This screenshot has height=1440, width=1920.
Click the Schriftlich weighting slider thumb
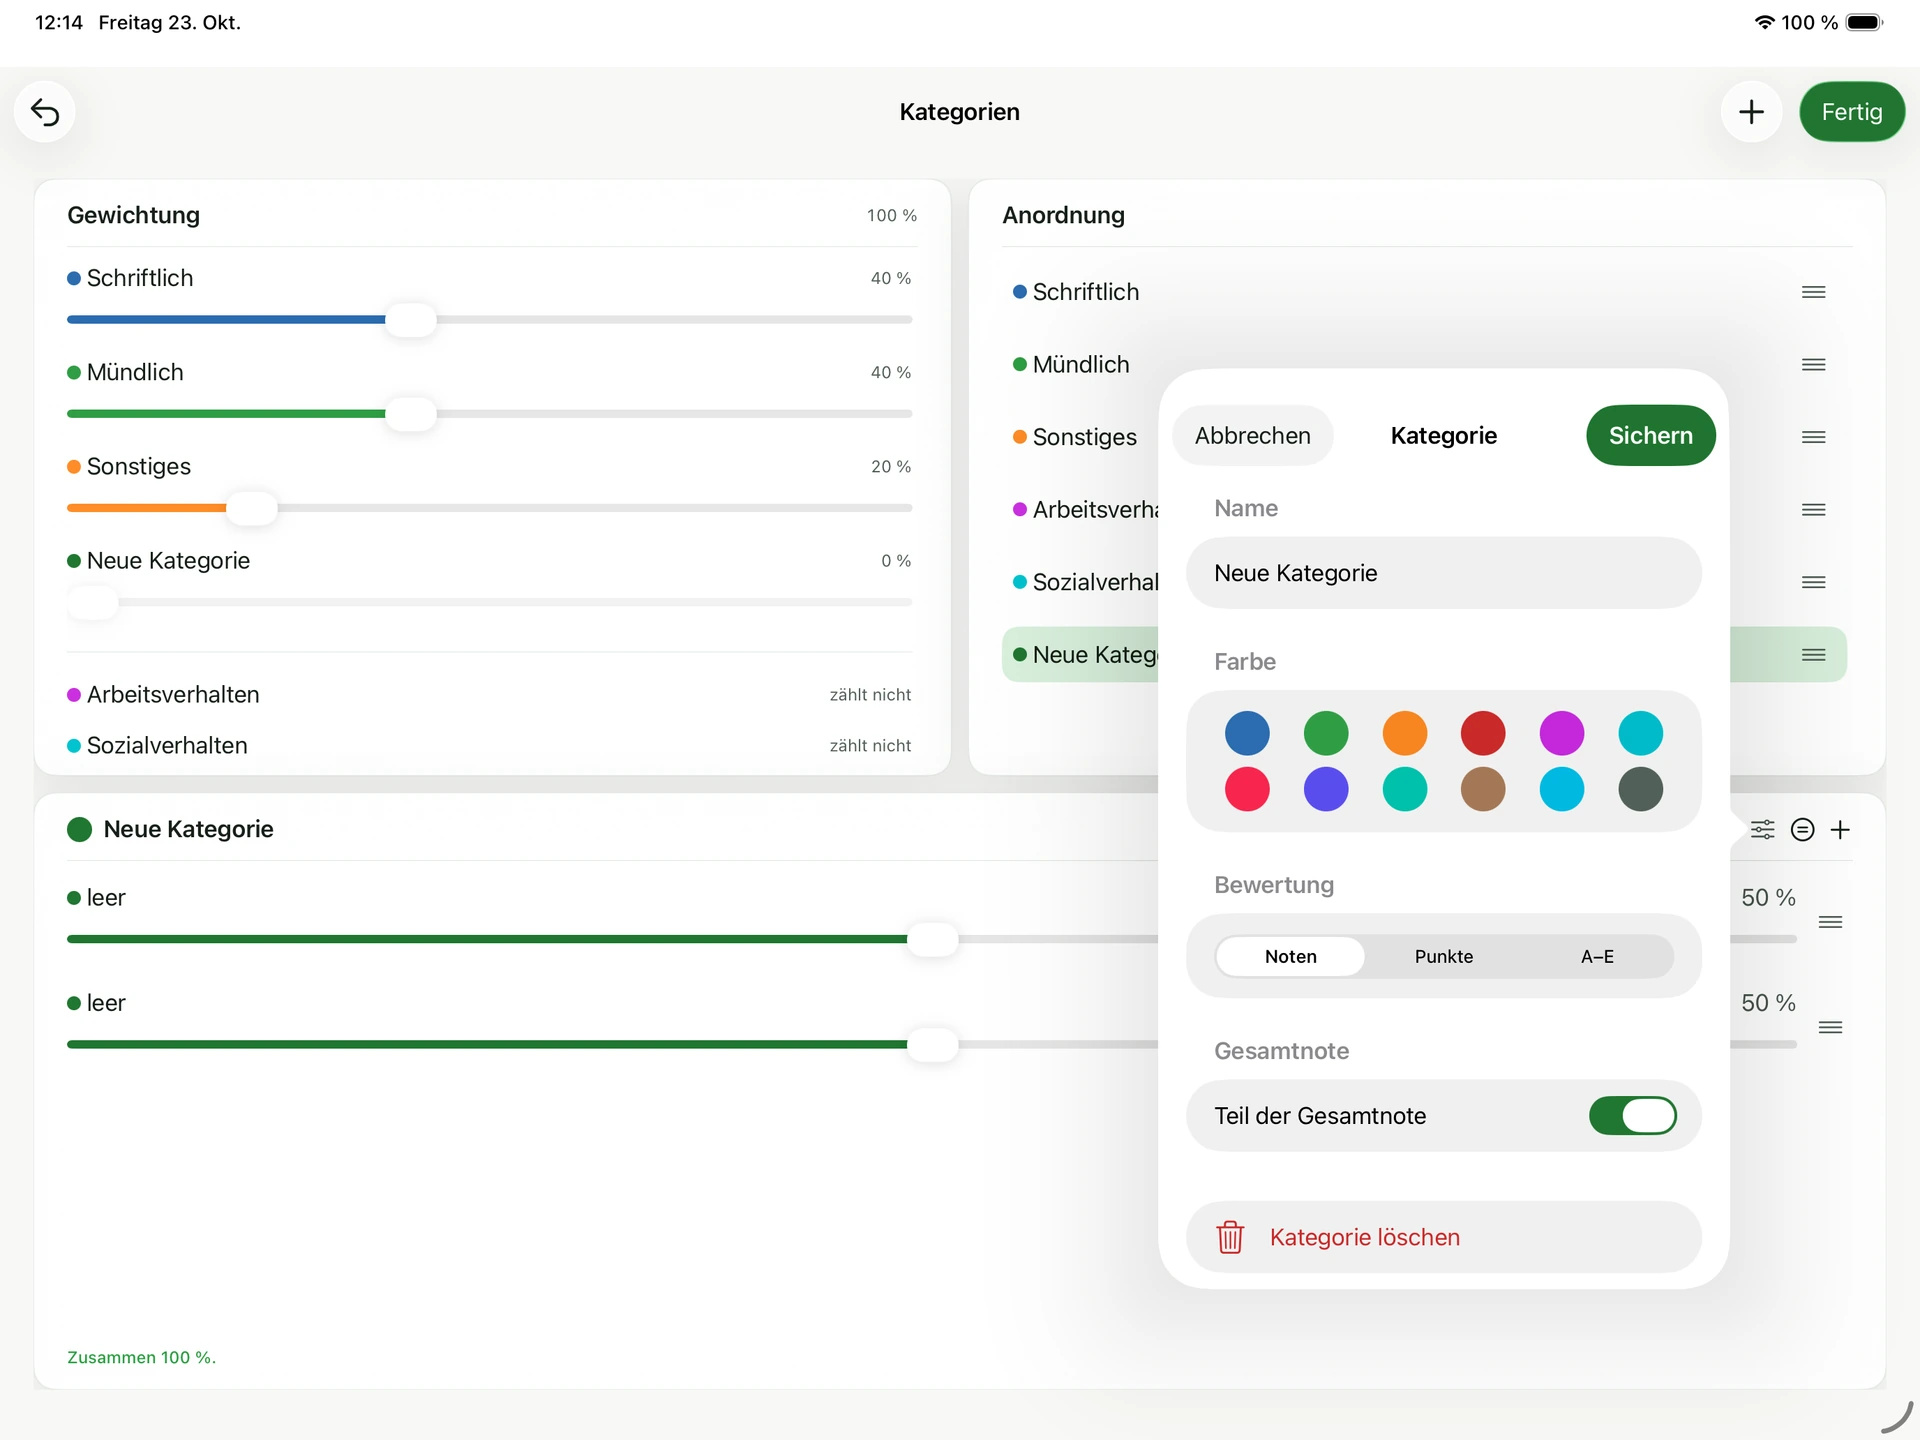(411, 320)
